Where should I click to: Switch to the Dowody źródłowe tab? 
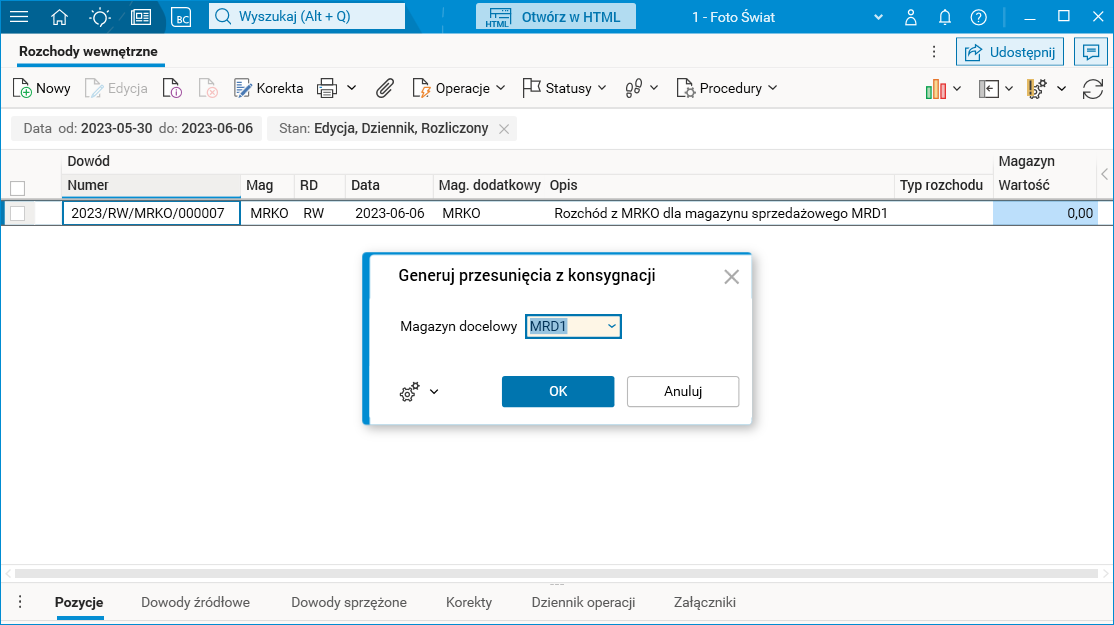[x=195, y=602]
